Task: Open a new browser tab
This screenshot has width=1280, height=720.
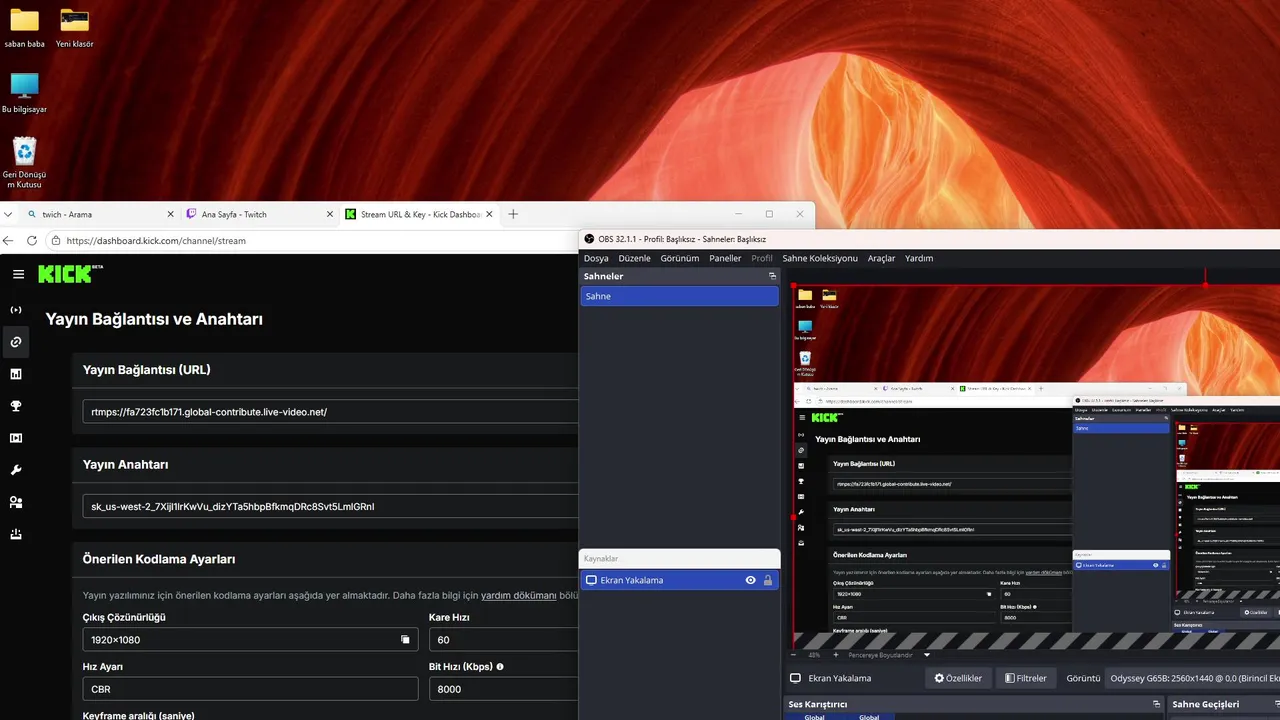Action: (513, 214)
